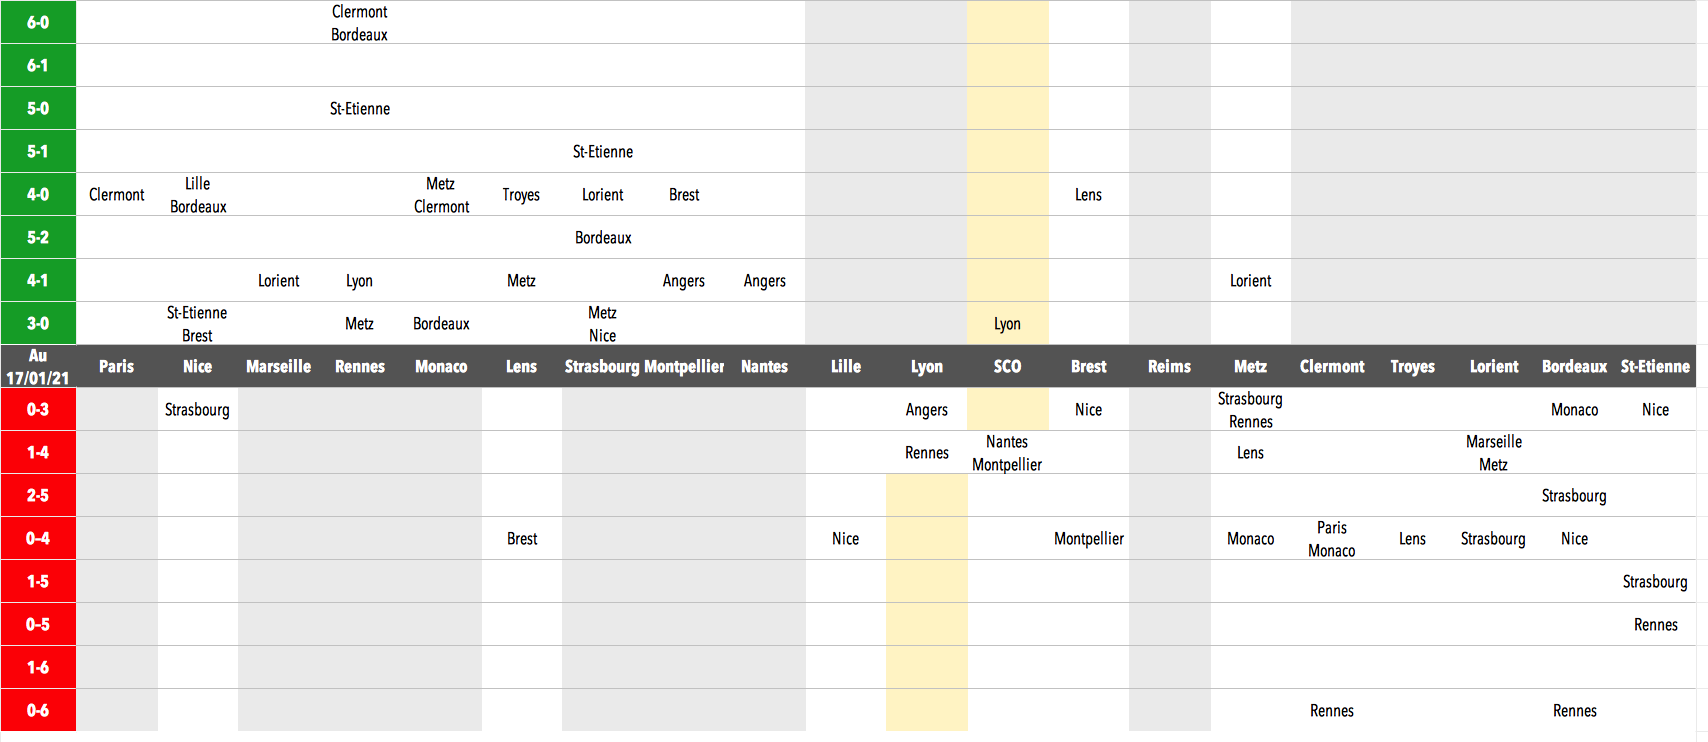Select the 'Au 17/01/21' date header cell
1708x742 pixels.
coord(38,367)
